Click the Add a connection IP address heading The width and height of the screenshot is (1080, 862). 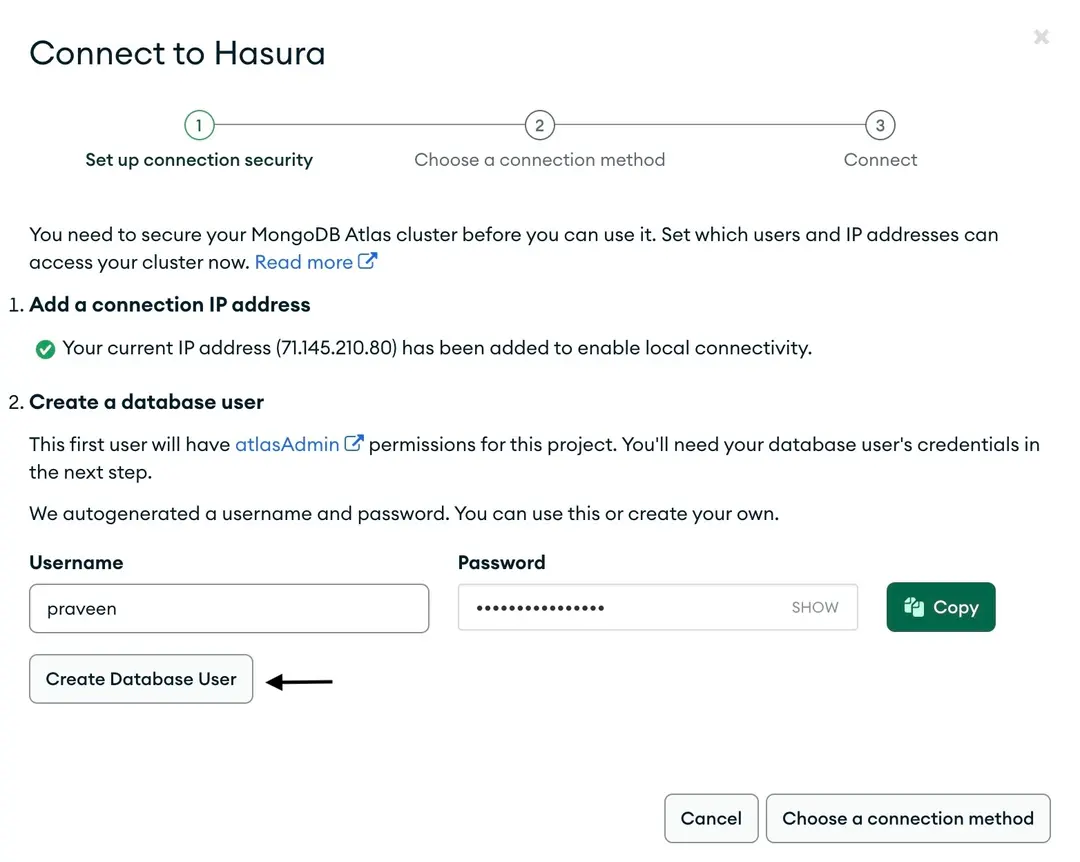tap(170, 305)
